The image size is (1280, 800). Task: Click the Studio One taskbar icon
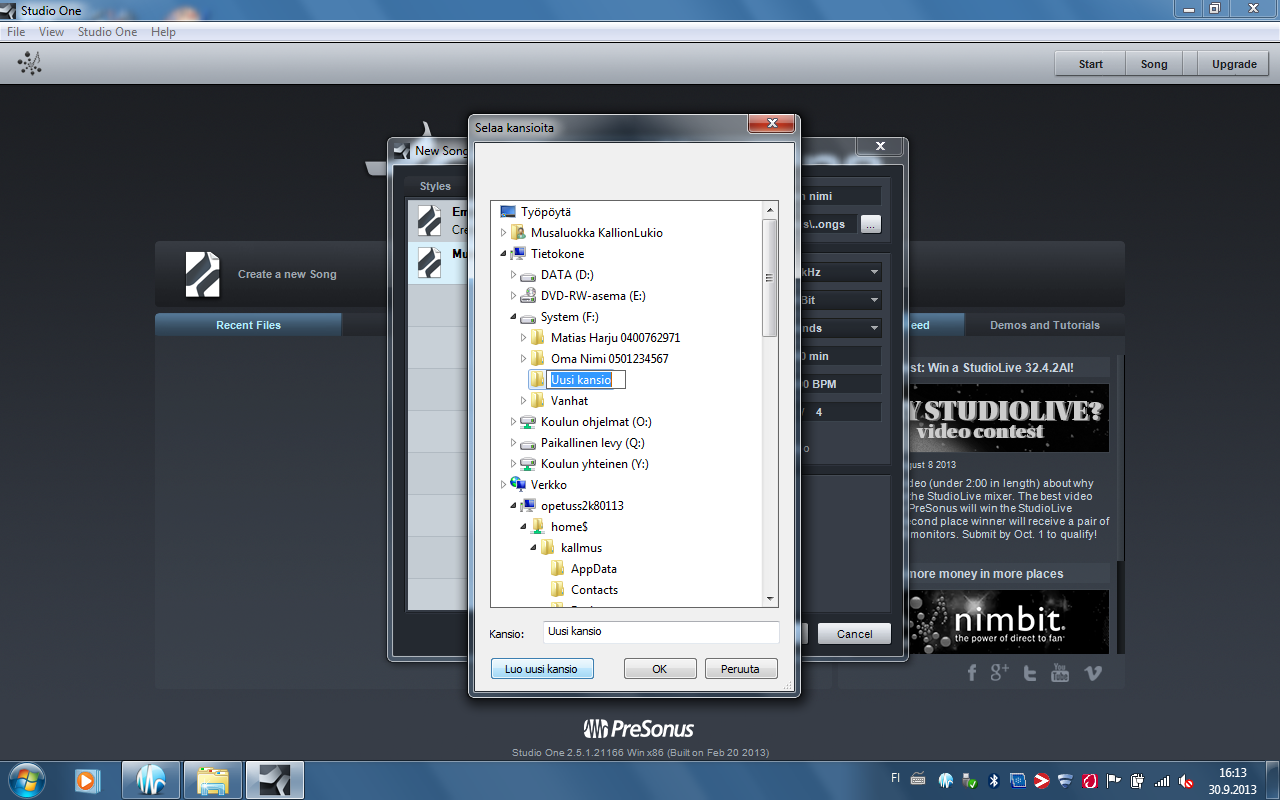(275, 780)
